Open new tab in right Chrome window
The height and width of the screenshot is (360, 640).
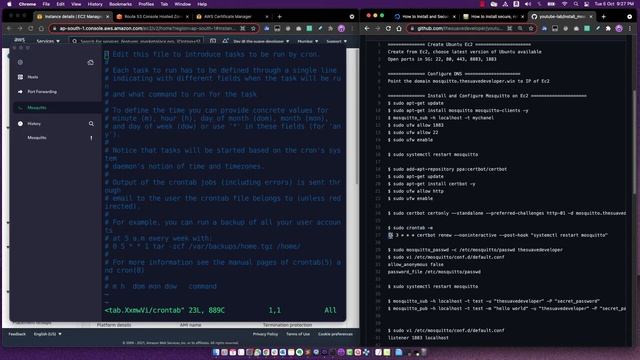point(604,17)
